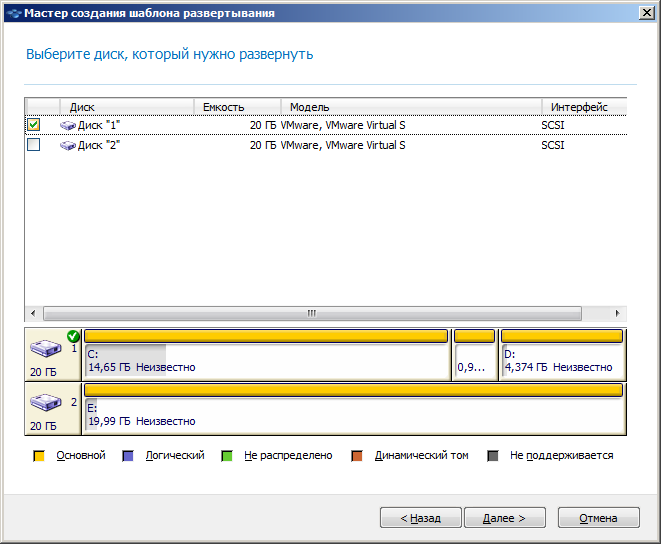Select the 20 ГБ disk 1 icon in the partition map

pos(46,349)
